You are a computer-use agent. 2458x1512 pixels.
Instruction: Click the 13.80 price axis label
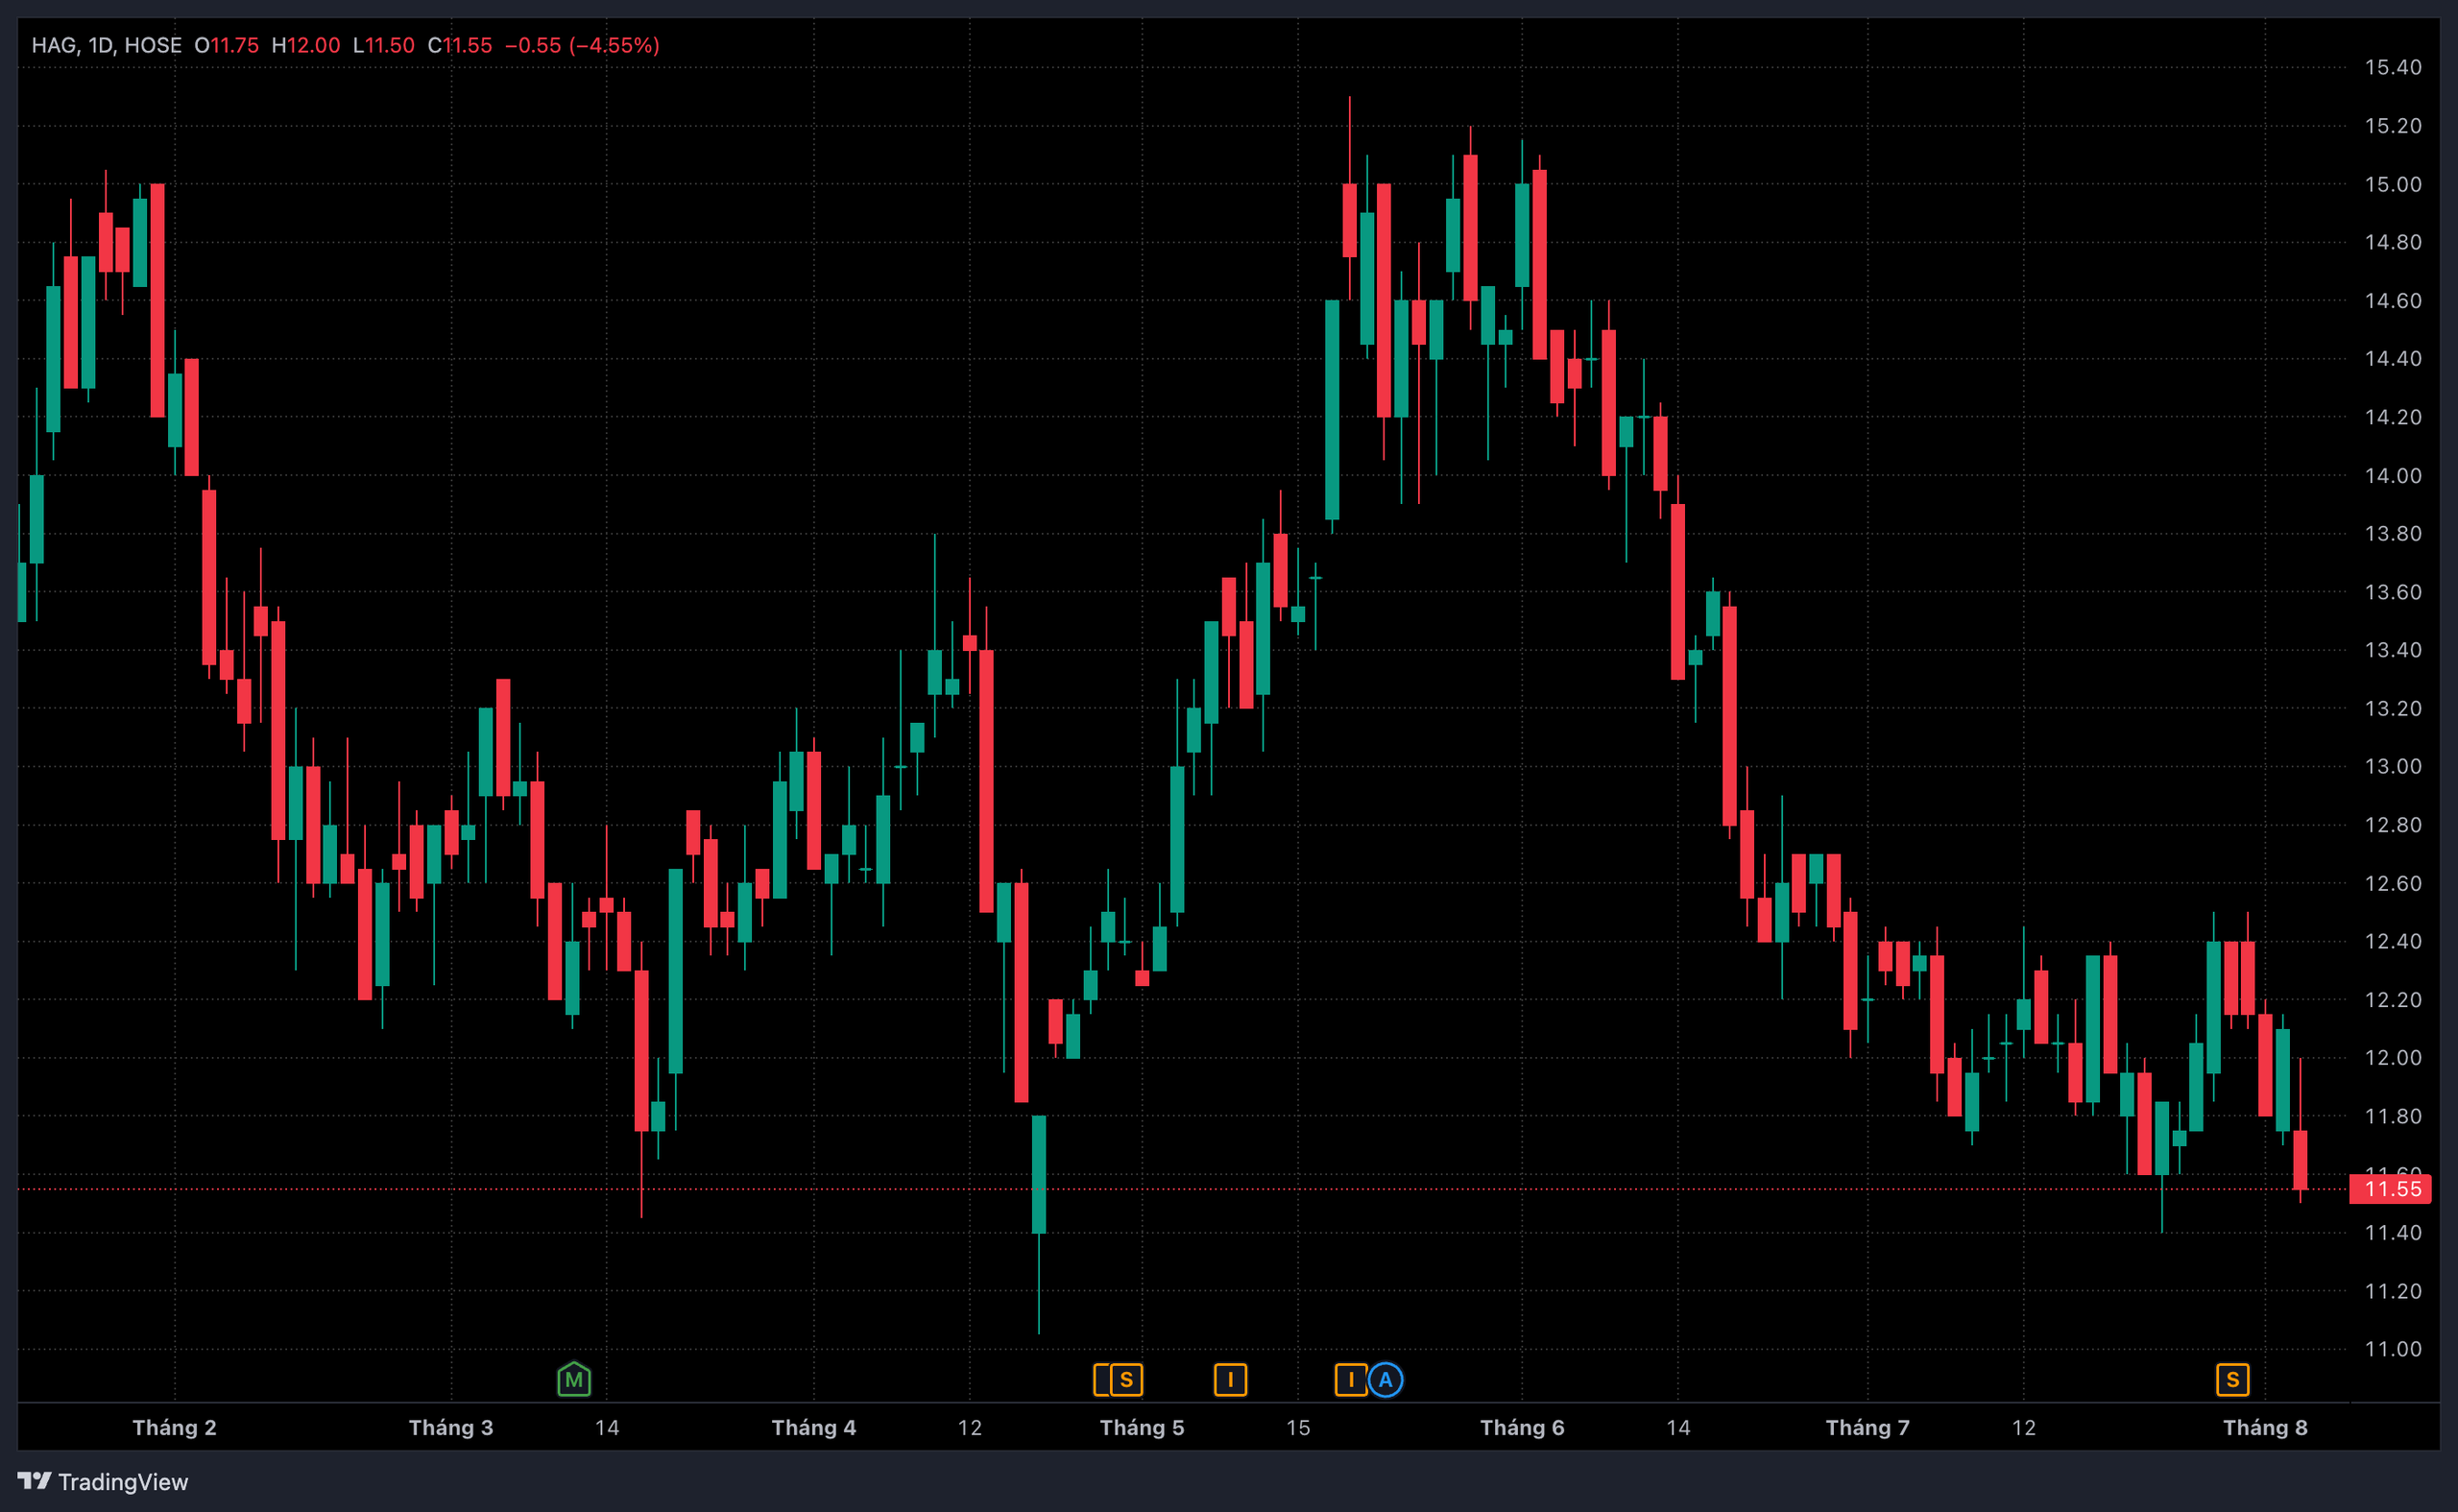tap(2393, 533)
